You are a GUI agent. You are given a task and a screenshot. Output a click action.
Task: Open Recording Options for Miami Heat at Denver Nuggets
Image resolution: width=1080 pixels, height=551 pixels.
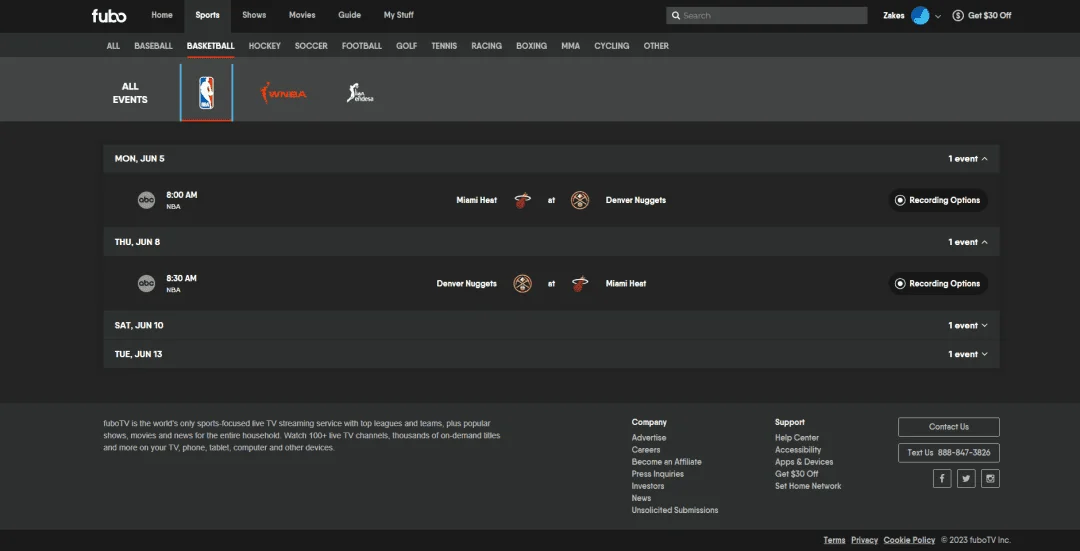click(x=938, y=200)
